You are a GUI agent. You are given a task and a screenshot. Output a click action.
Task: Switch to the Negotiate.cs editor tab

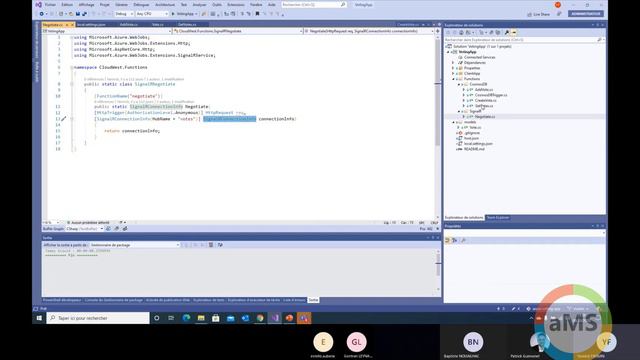pos(53,25)
